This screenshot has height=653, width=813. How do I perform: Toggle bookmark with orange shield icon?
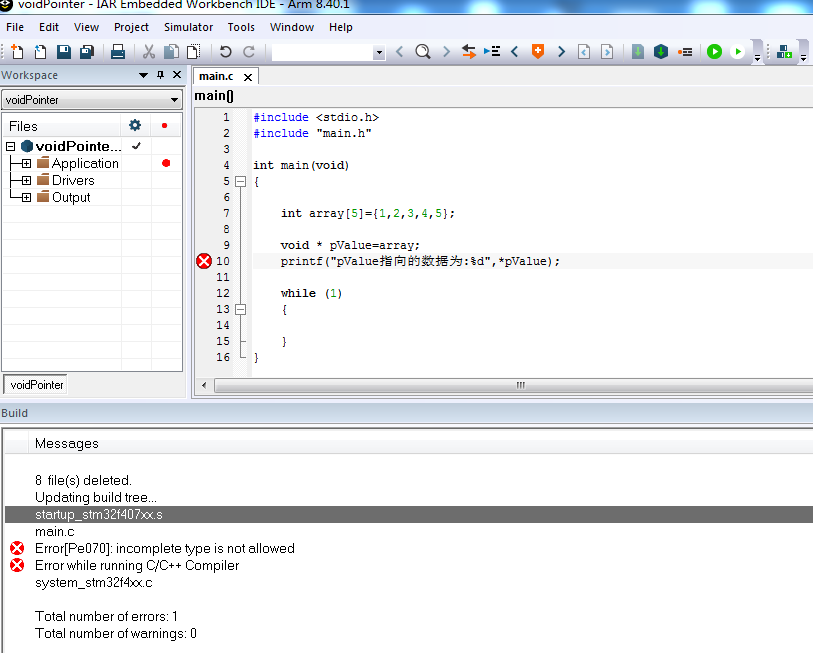click(x=538, y=52)
